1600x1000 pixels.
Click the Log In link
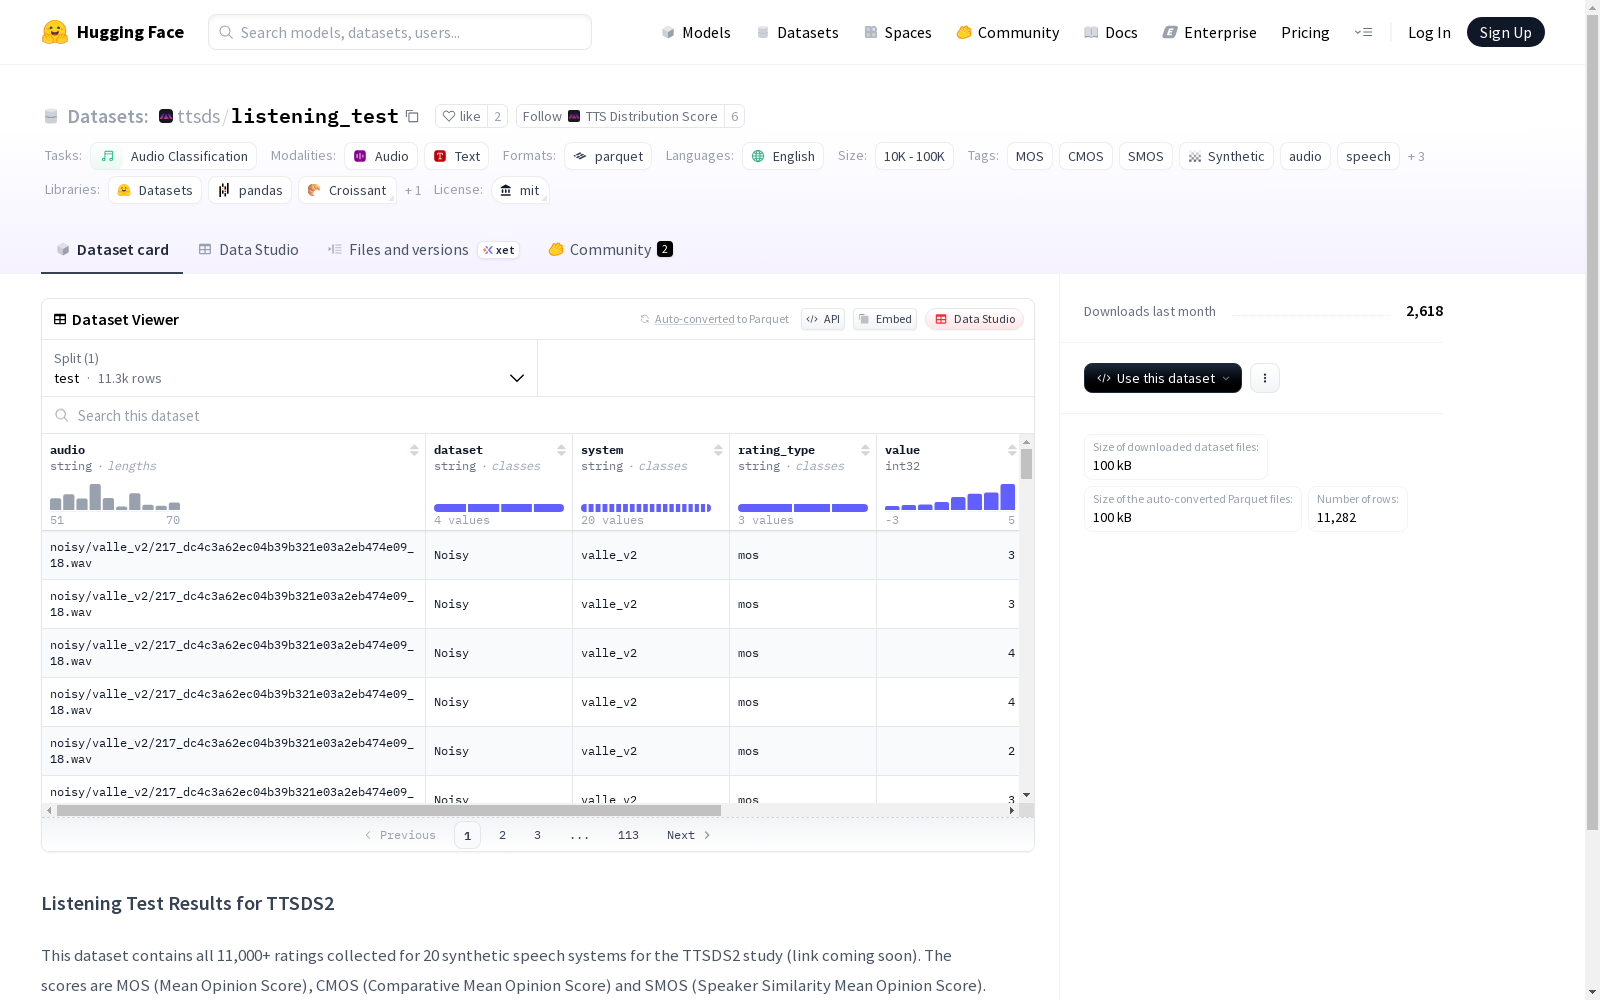(1429, 32)
